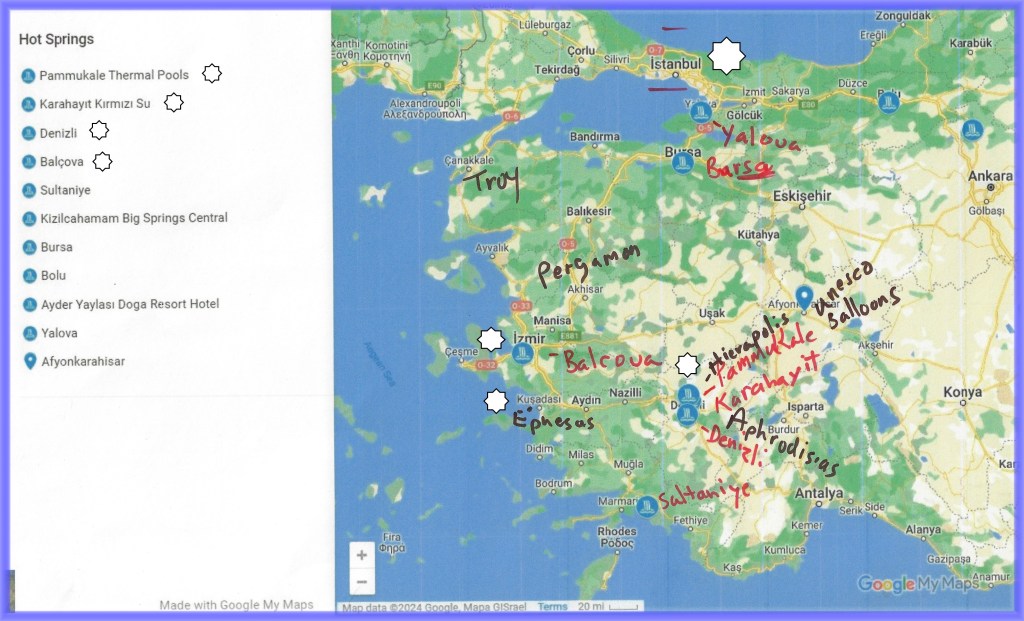Click the Google My Maps logo
The image size is (1024, 621).
tap(917, 584)
